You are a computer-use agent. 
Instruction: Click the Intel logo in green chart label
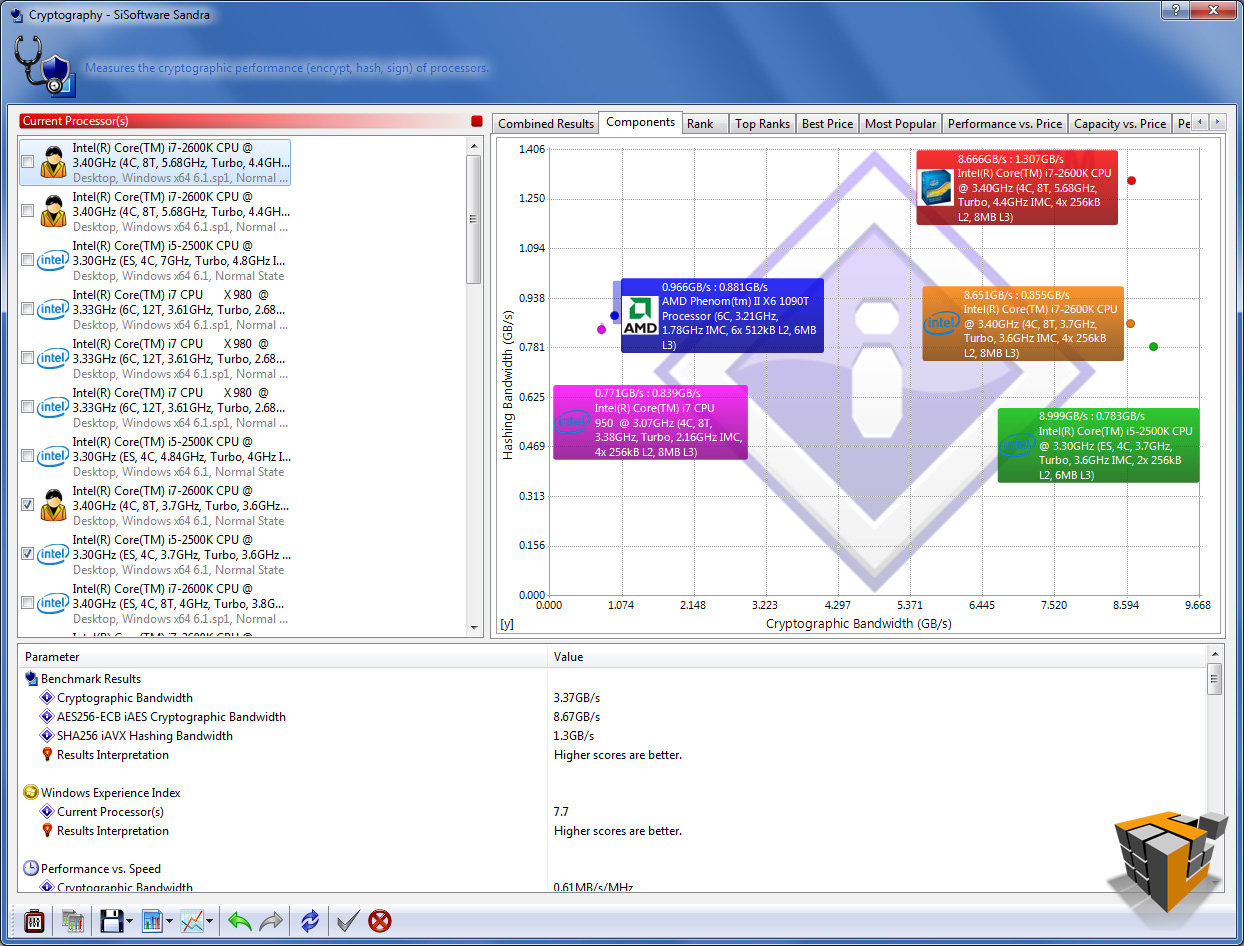pos(1017,444)
